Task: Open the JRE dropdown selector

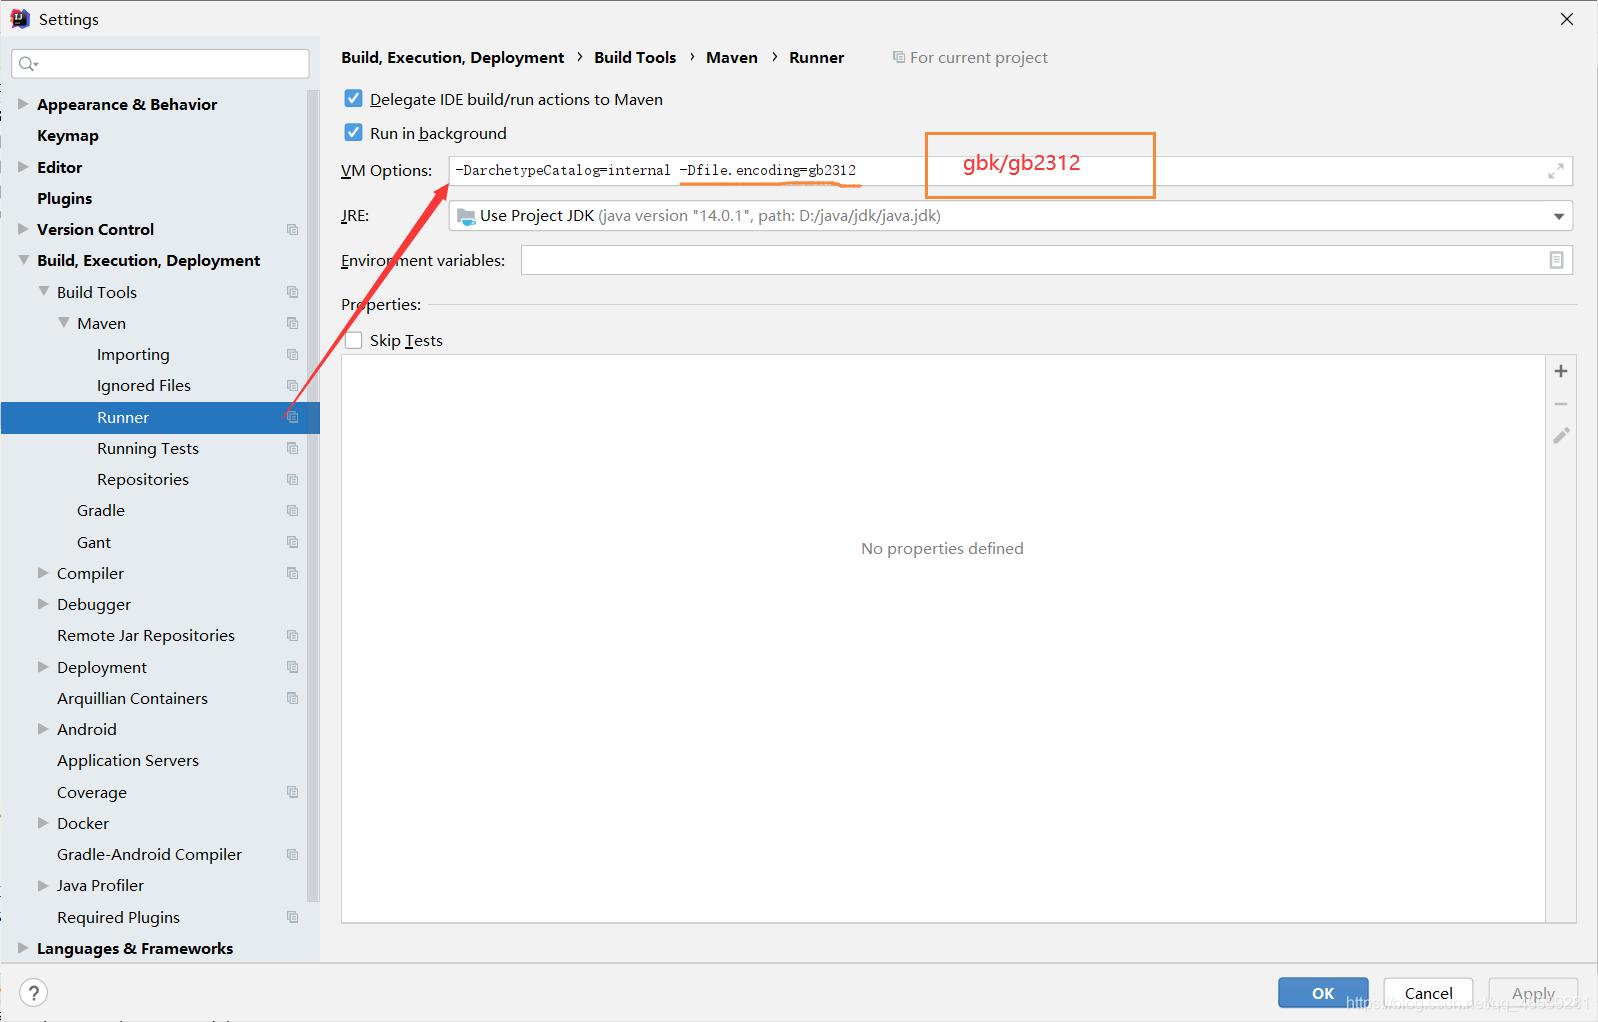Action: [1558, 216]
